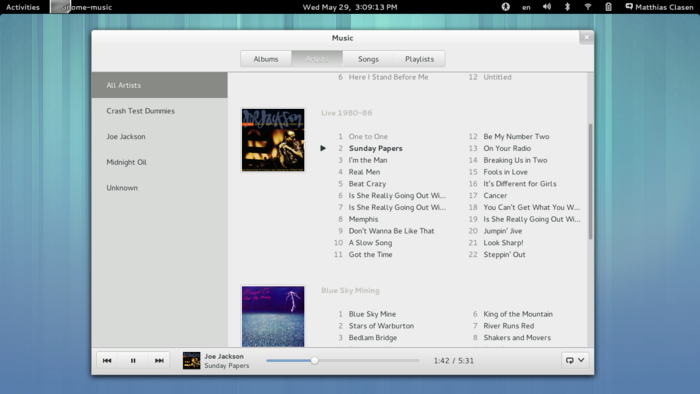This screenshot has width=700, height=394.
Task: Play track Real Men
Action: coord(364,172)
